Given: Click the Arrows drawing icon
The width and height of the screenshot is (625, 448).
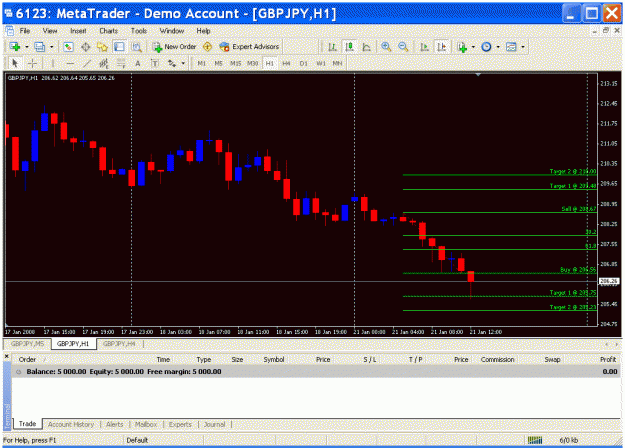Looking at the screenshot, I should (x=172, y=63).
